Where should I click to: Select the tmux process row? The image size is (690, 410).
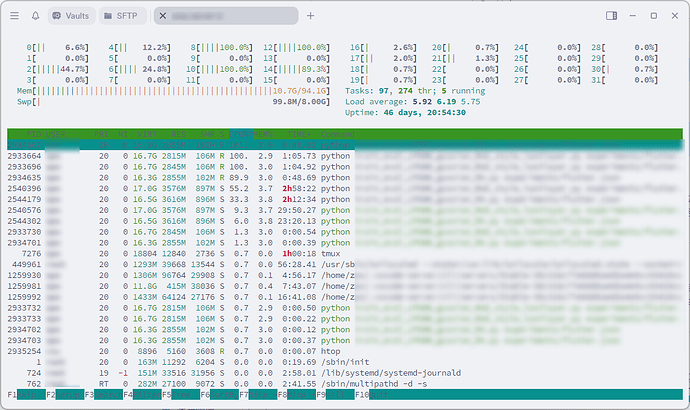click(345, 254)
